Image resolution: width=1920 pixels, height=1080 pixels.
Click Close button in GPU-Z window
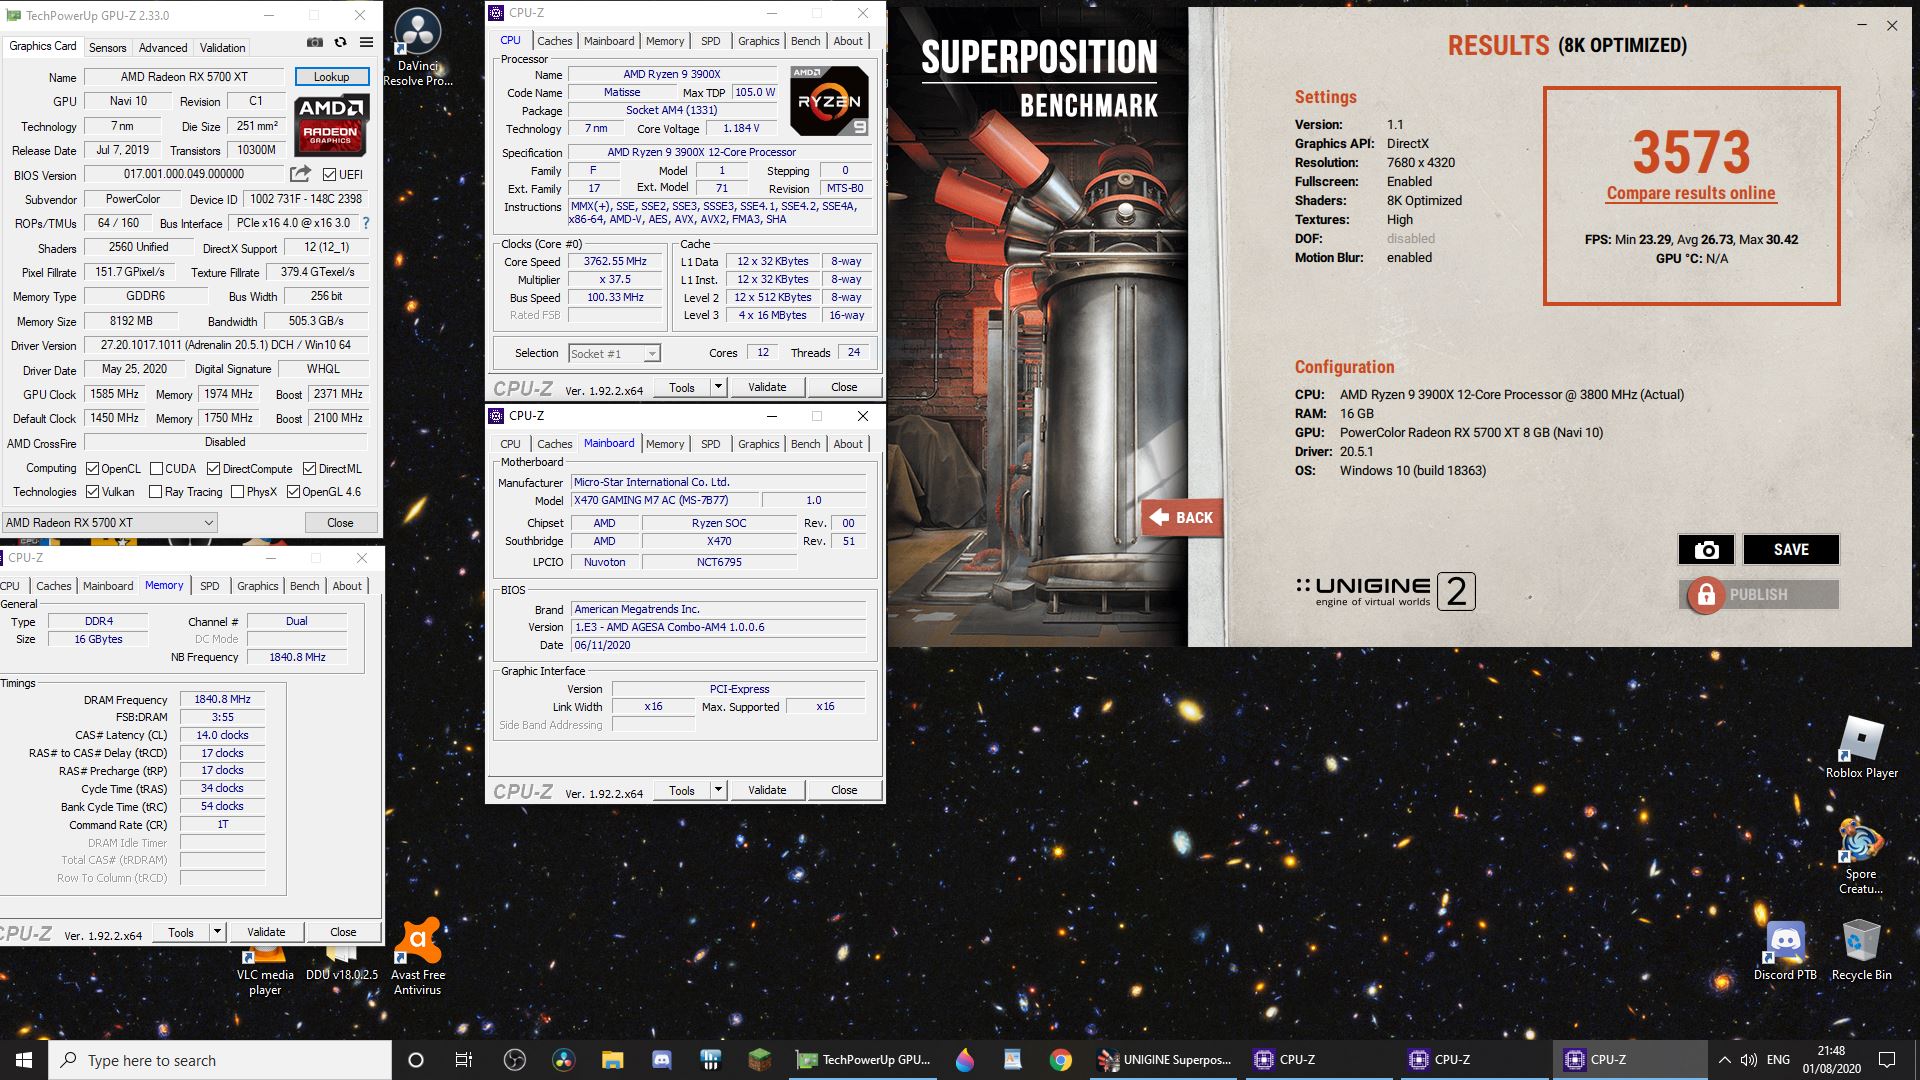point(340,523)
